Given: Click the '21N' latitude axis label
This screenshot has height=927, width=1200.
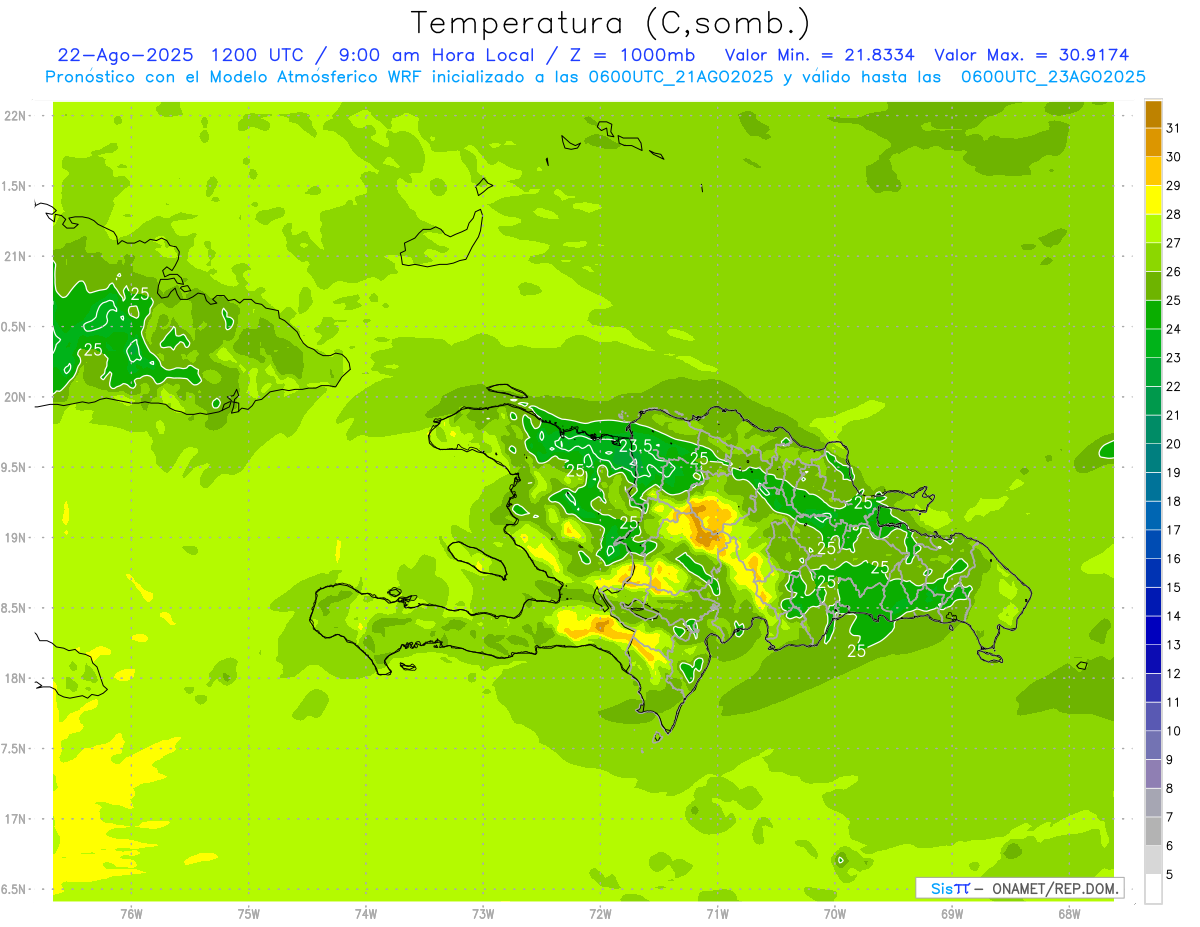Looking at the screenshot, I should click(14, 257).
